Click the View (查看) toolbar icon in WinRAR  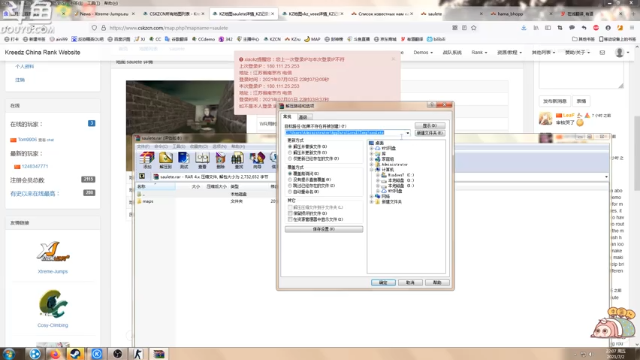pyautogui.click(x=202, y=160)
